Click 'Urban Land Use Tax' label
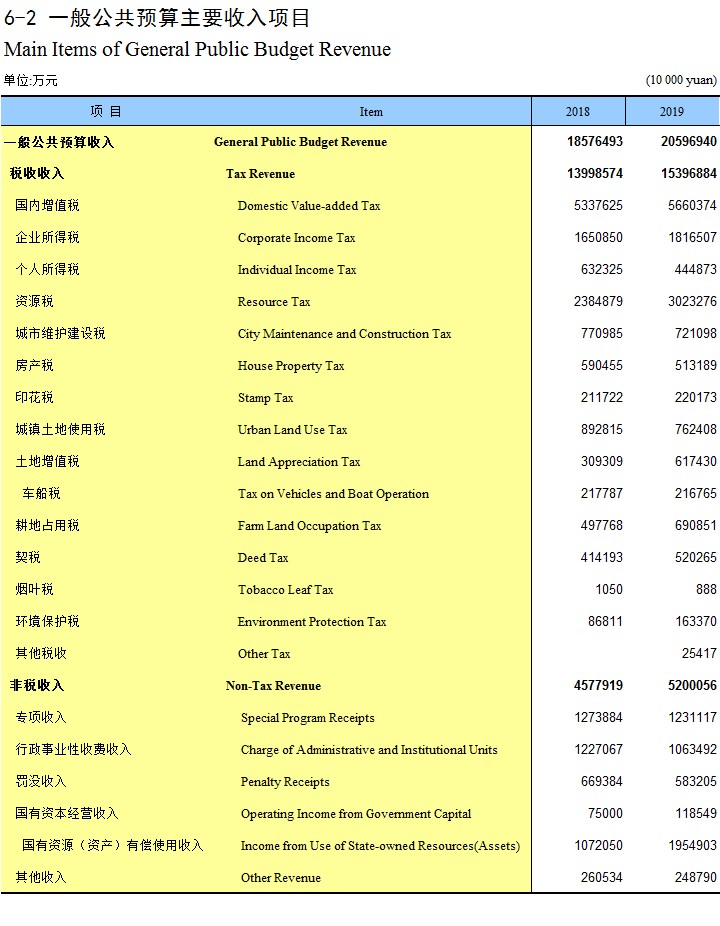Screen dimensions: 720x926 point(292,430)
